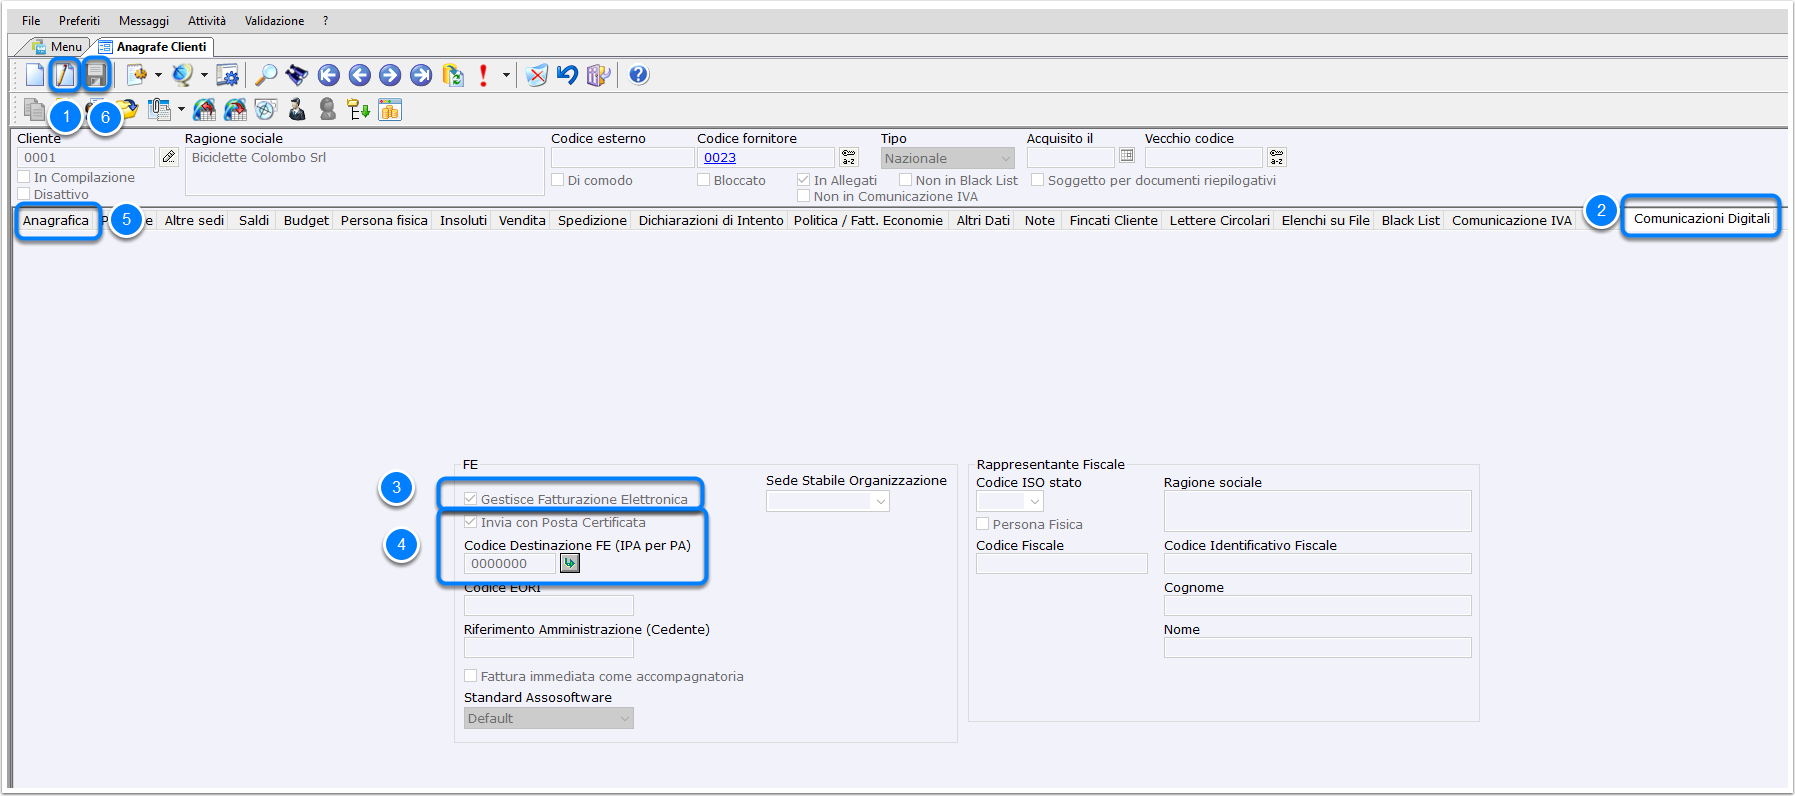Open the Messaggi menu
1795x796 pixels.
[x=144, y=21]
